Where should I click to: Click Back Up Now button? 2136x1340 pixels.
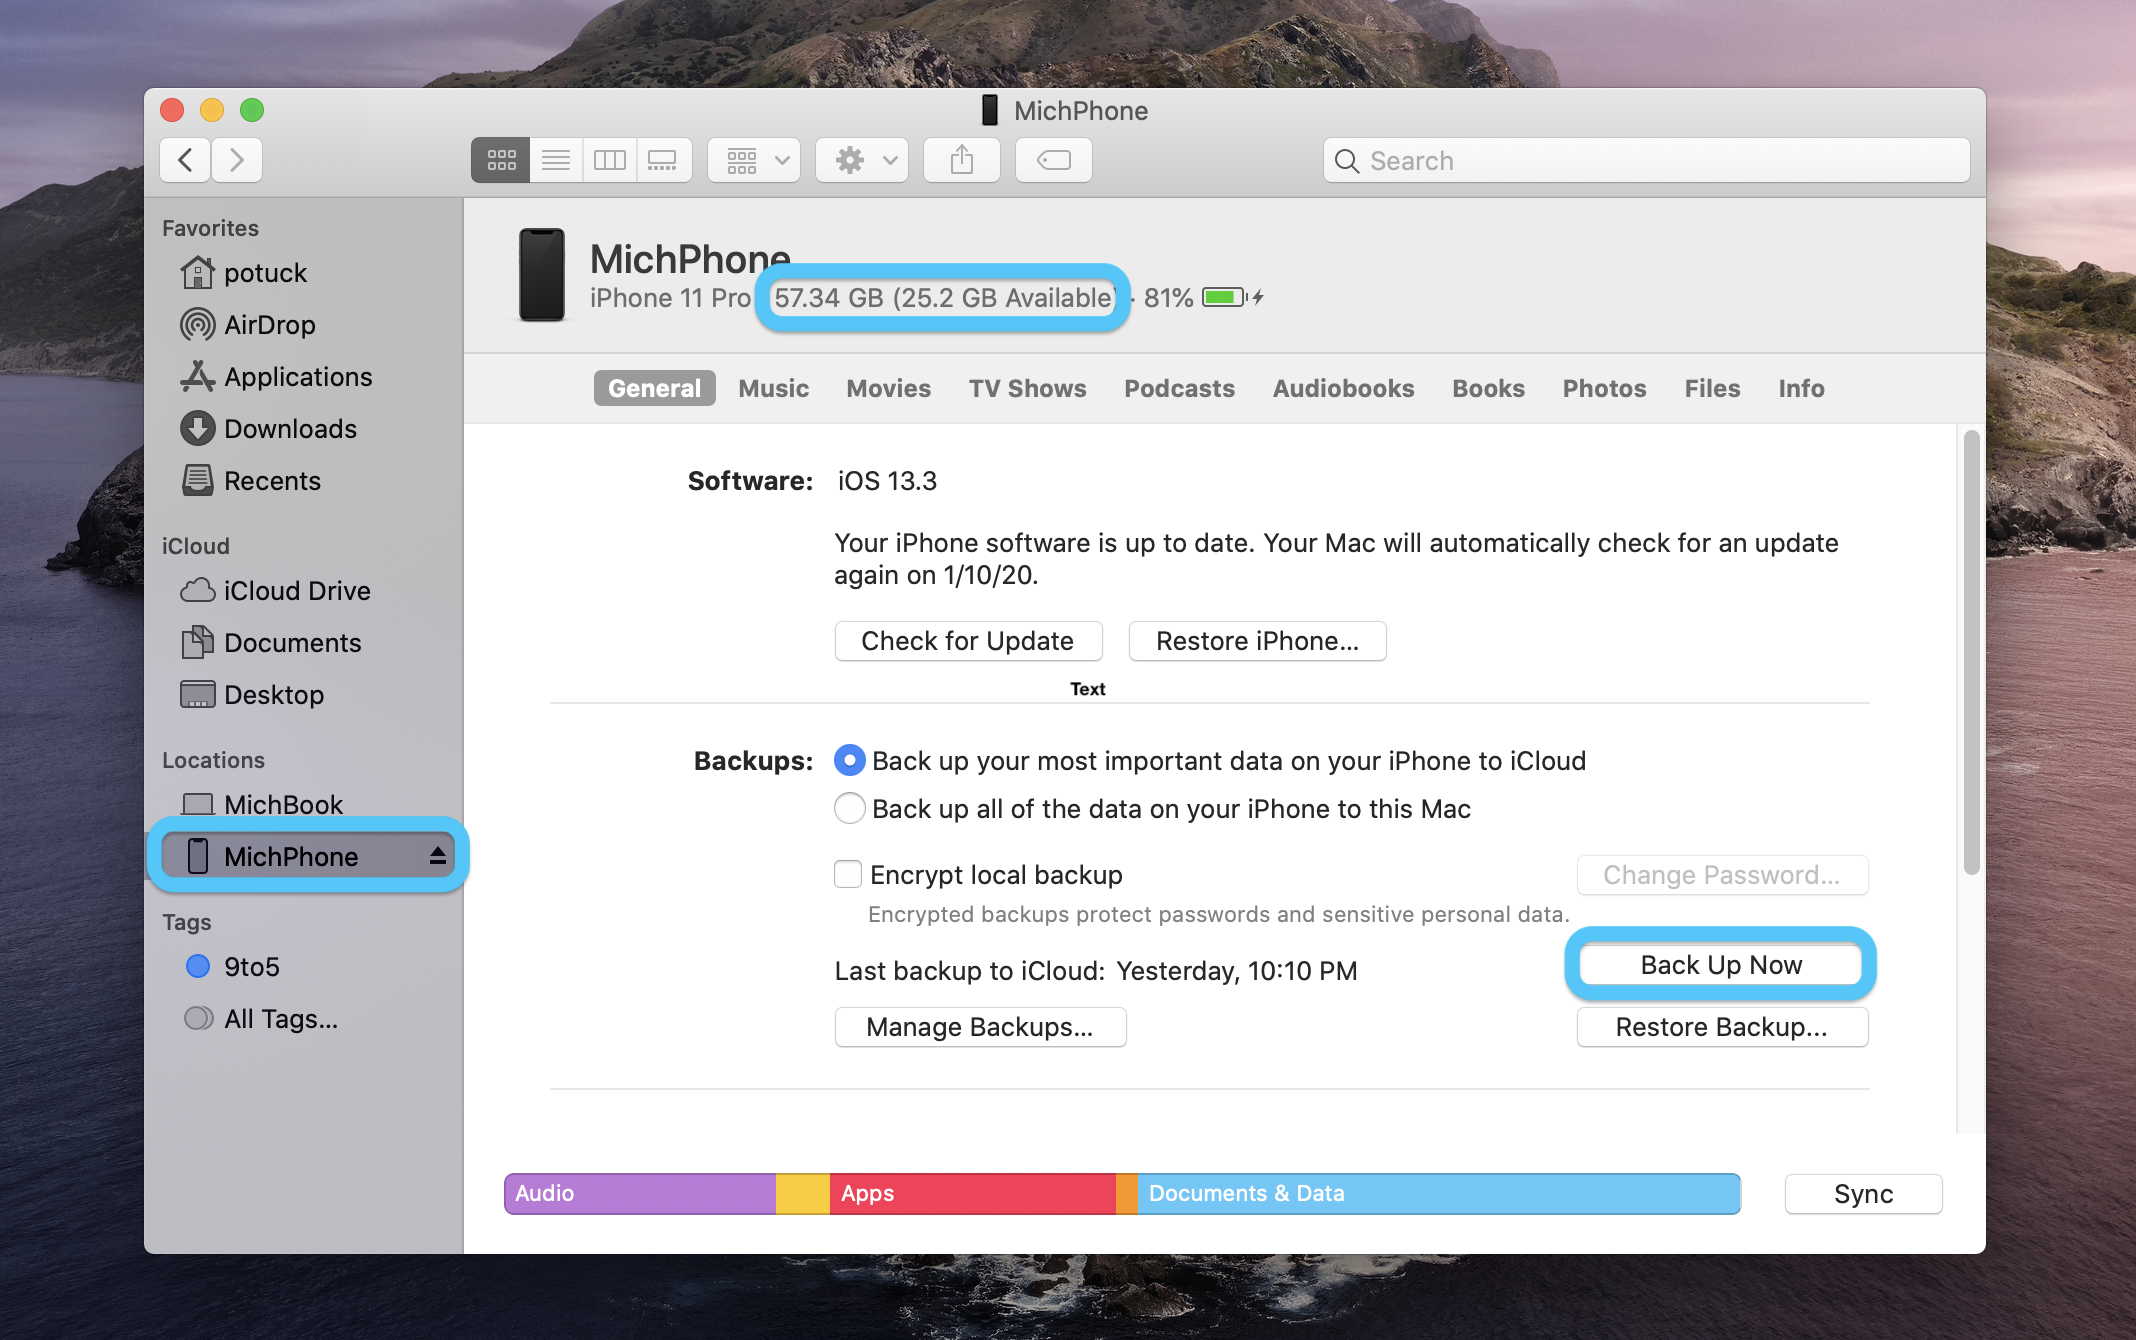pos(1719,963)
